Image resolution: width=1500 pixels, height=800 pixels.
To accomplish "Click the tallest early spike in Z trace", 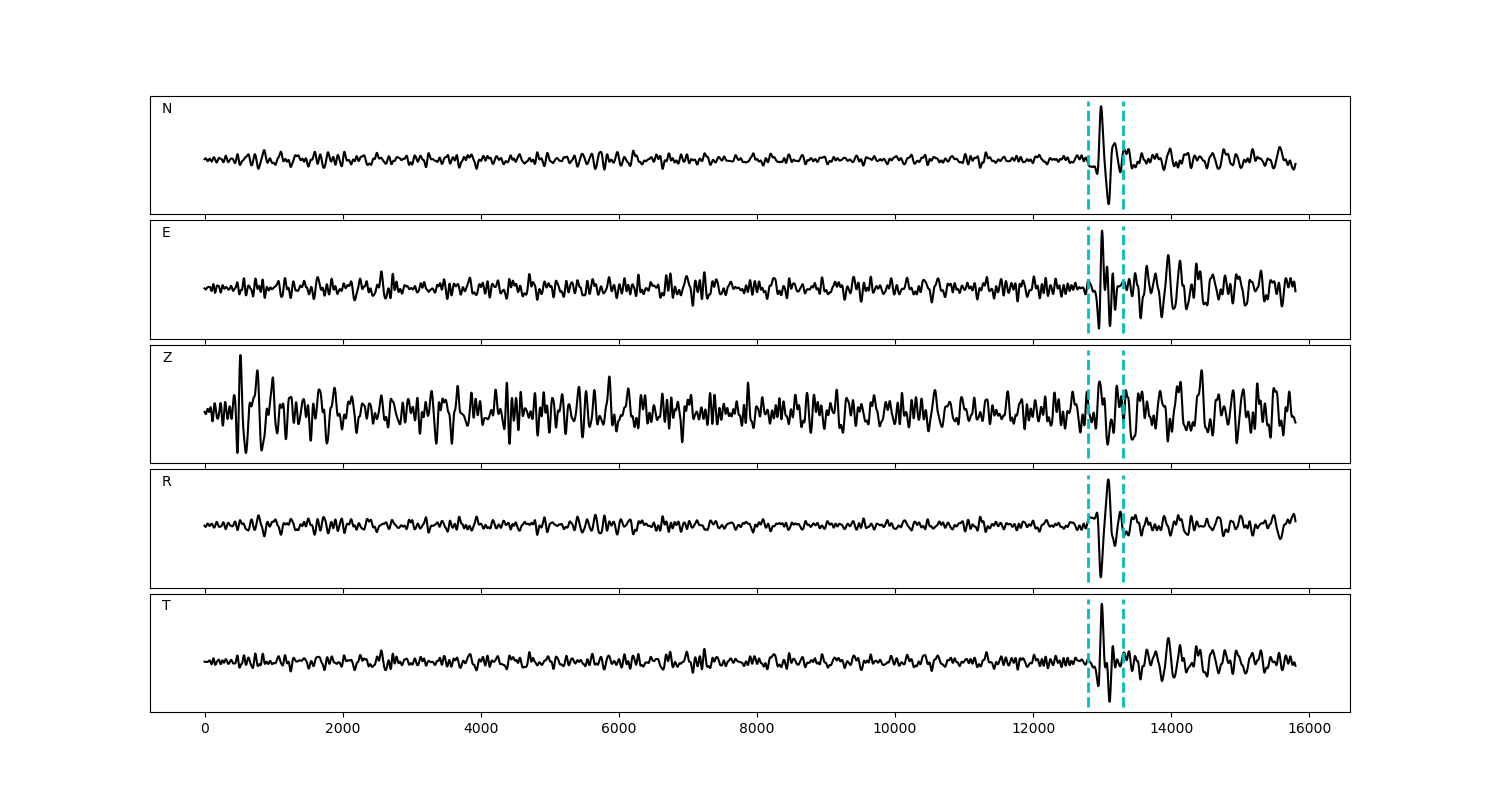I will (x=240, y=357).
